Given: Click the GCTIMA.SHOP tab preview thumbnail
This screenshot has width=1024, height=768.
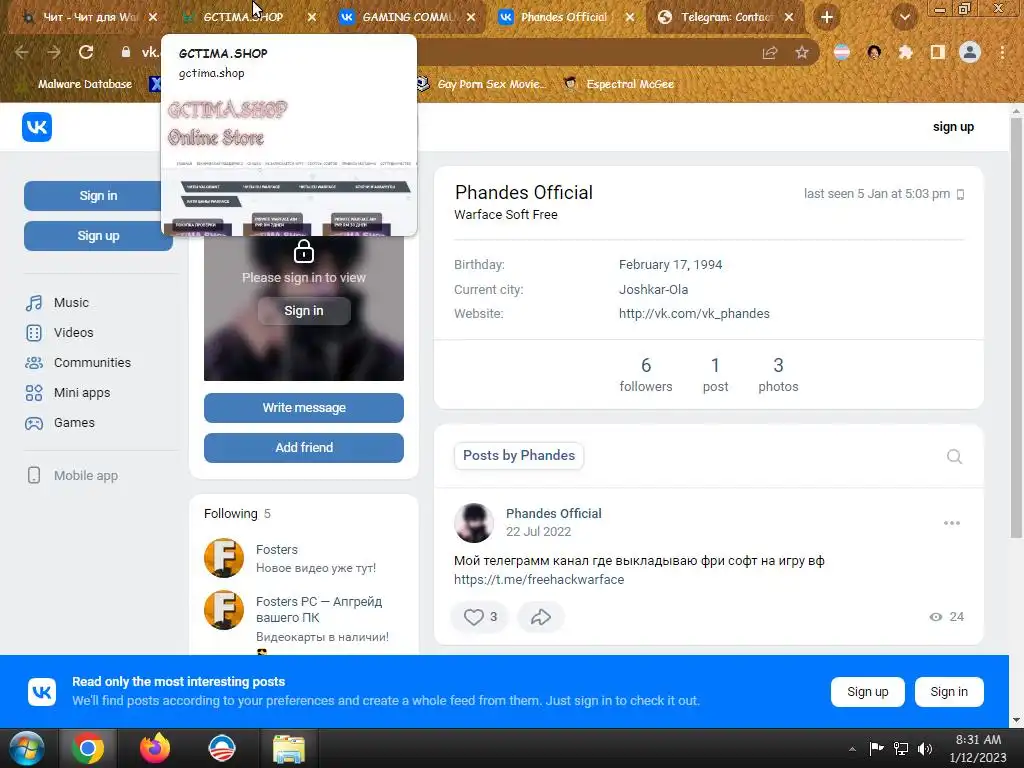Looking at the screenshot, I should coord(289,163).
